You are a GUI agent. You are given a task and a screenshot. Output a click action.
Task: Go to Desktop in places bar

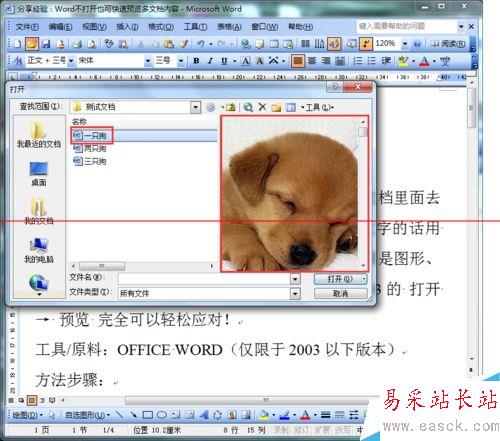[39, 174]
